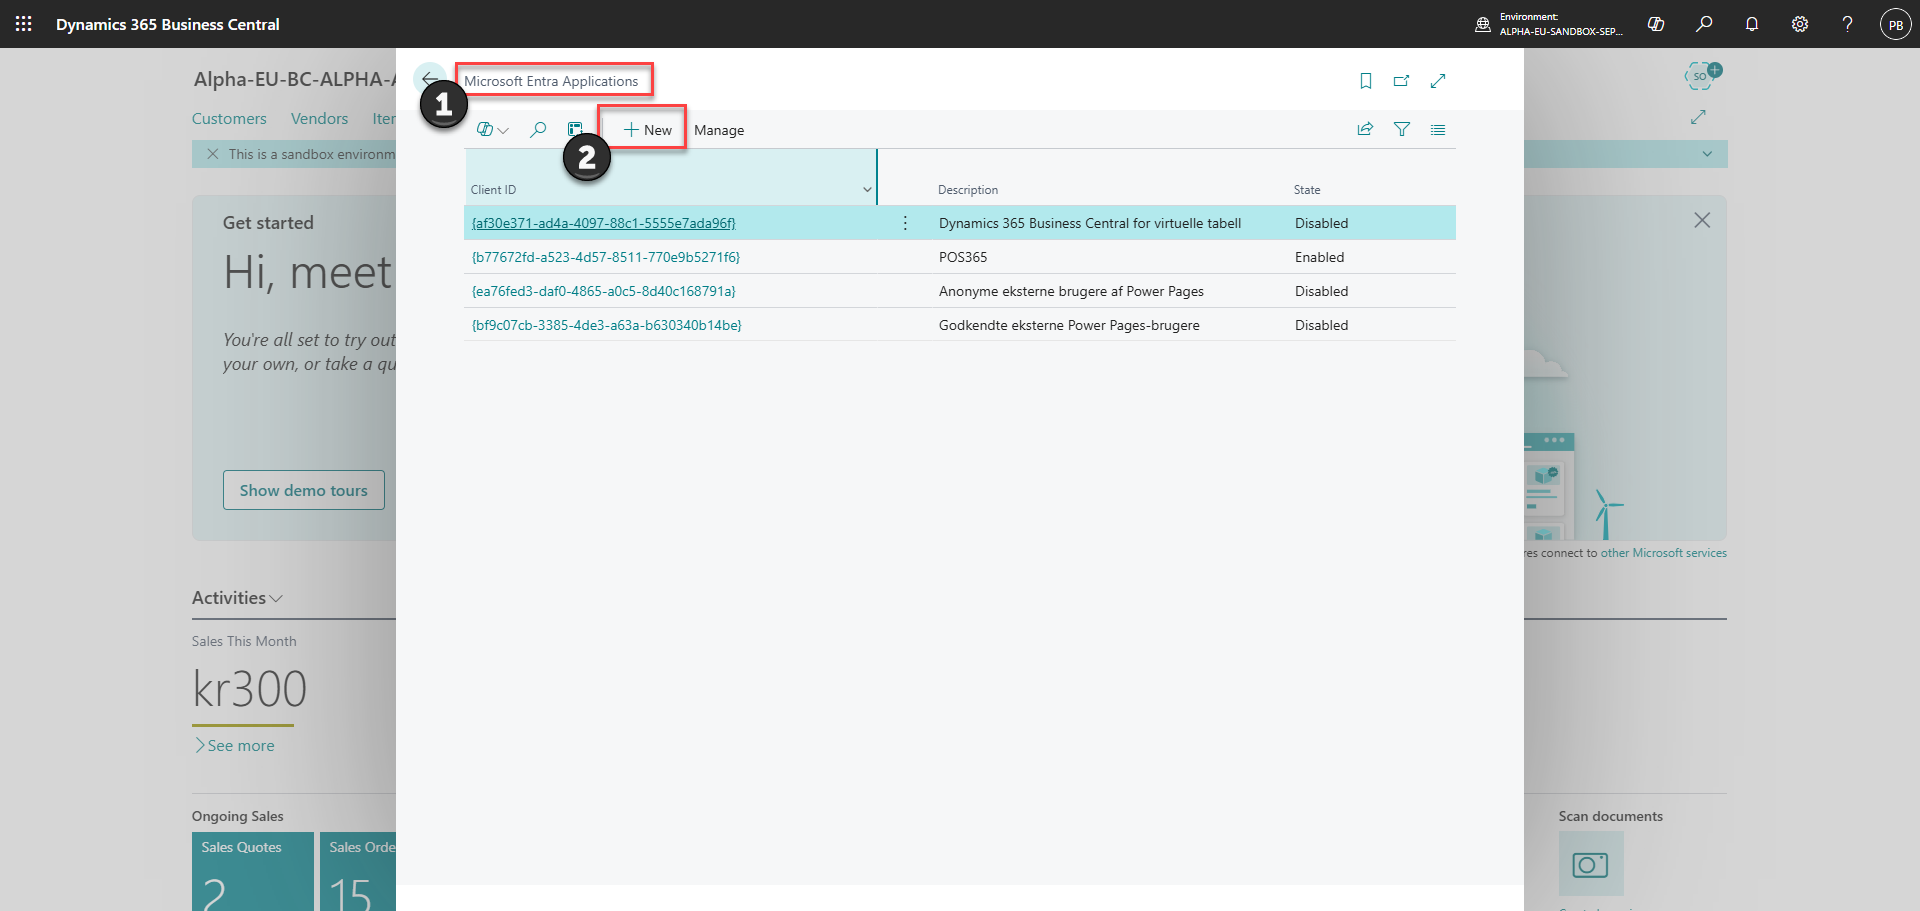Image resolution: width=1920 pixels, height=911 pixels.
Task: Open other Microsoft services link
Action: [1664, 553]
